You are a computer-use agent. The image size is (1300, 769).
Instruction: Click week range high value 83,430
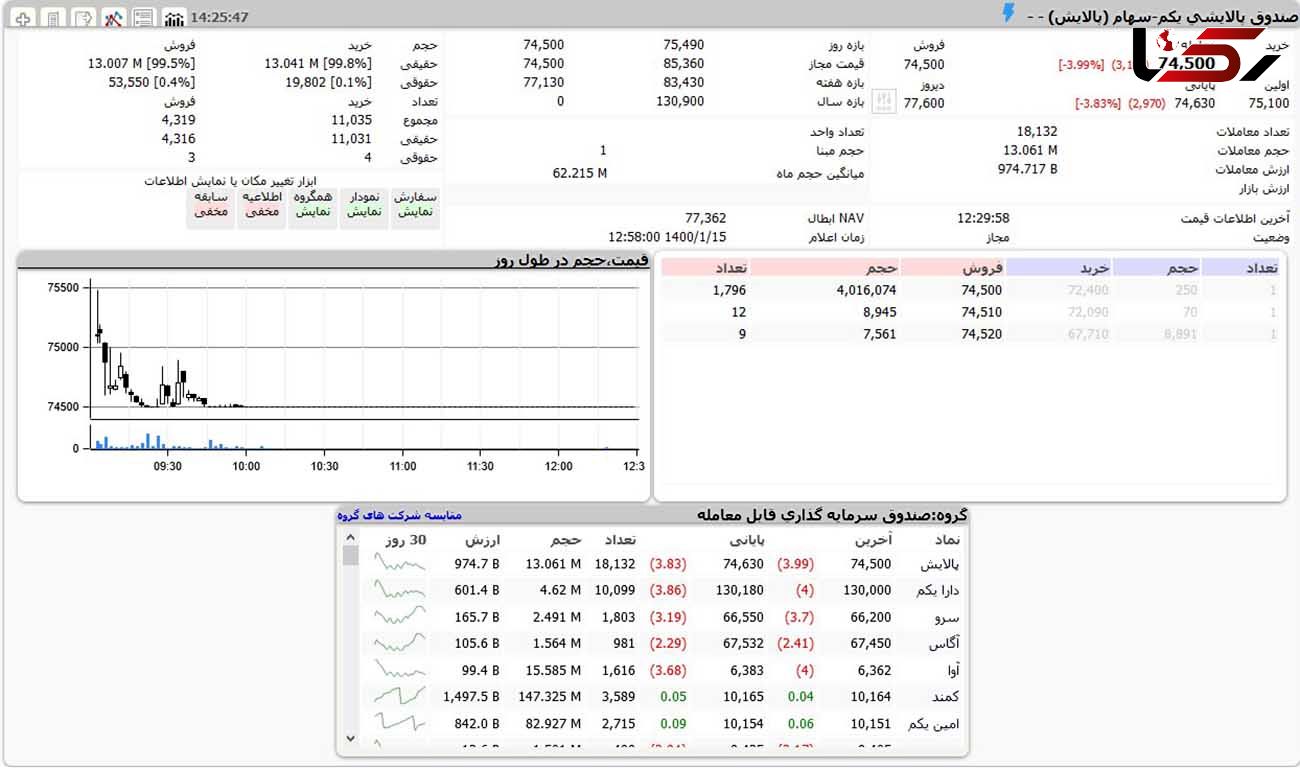(683, 82)
